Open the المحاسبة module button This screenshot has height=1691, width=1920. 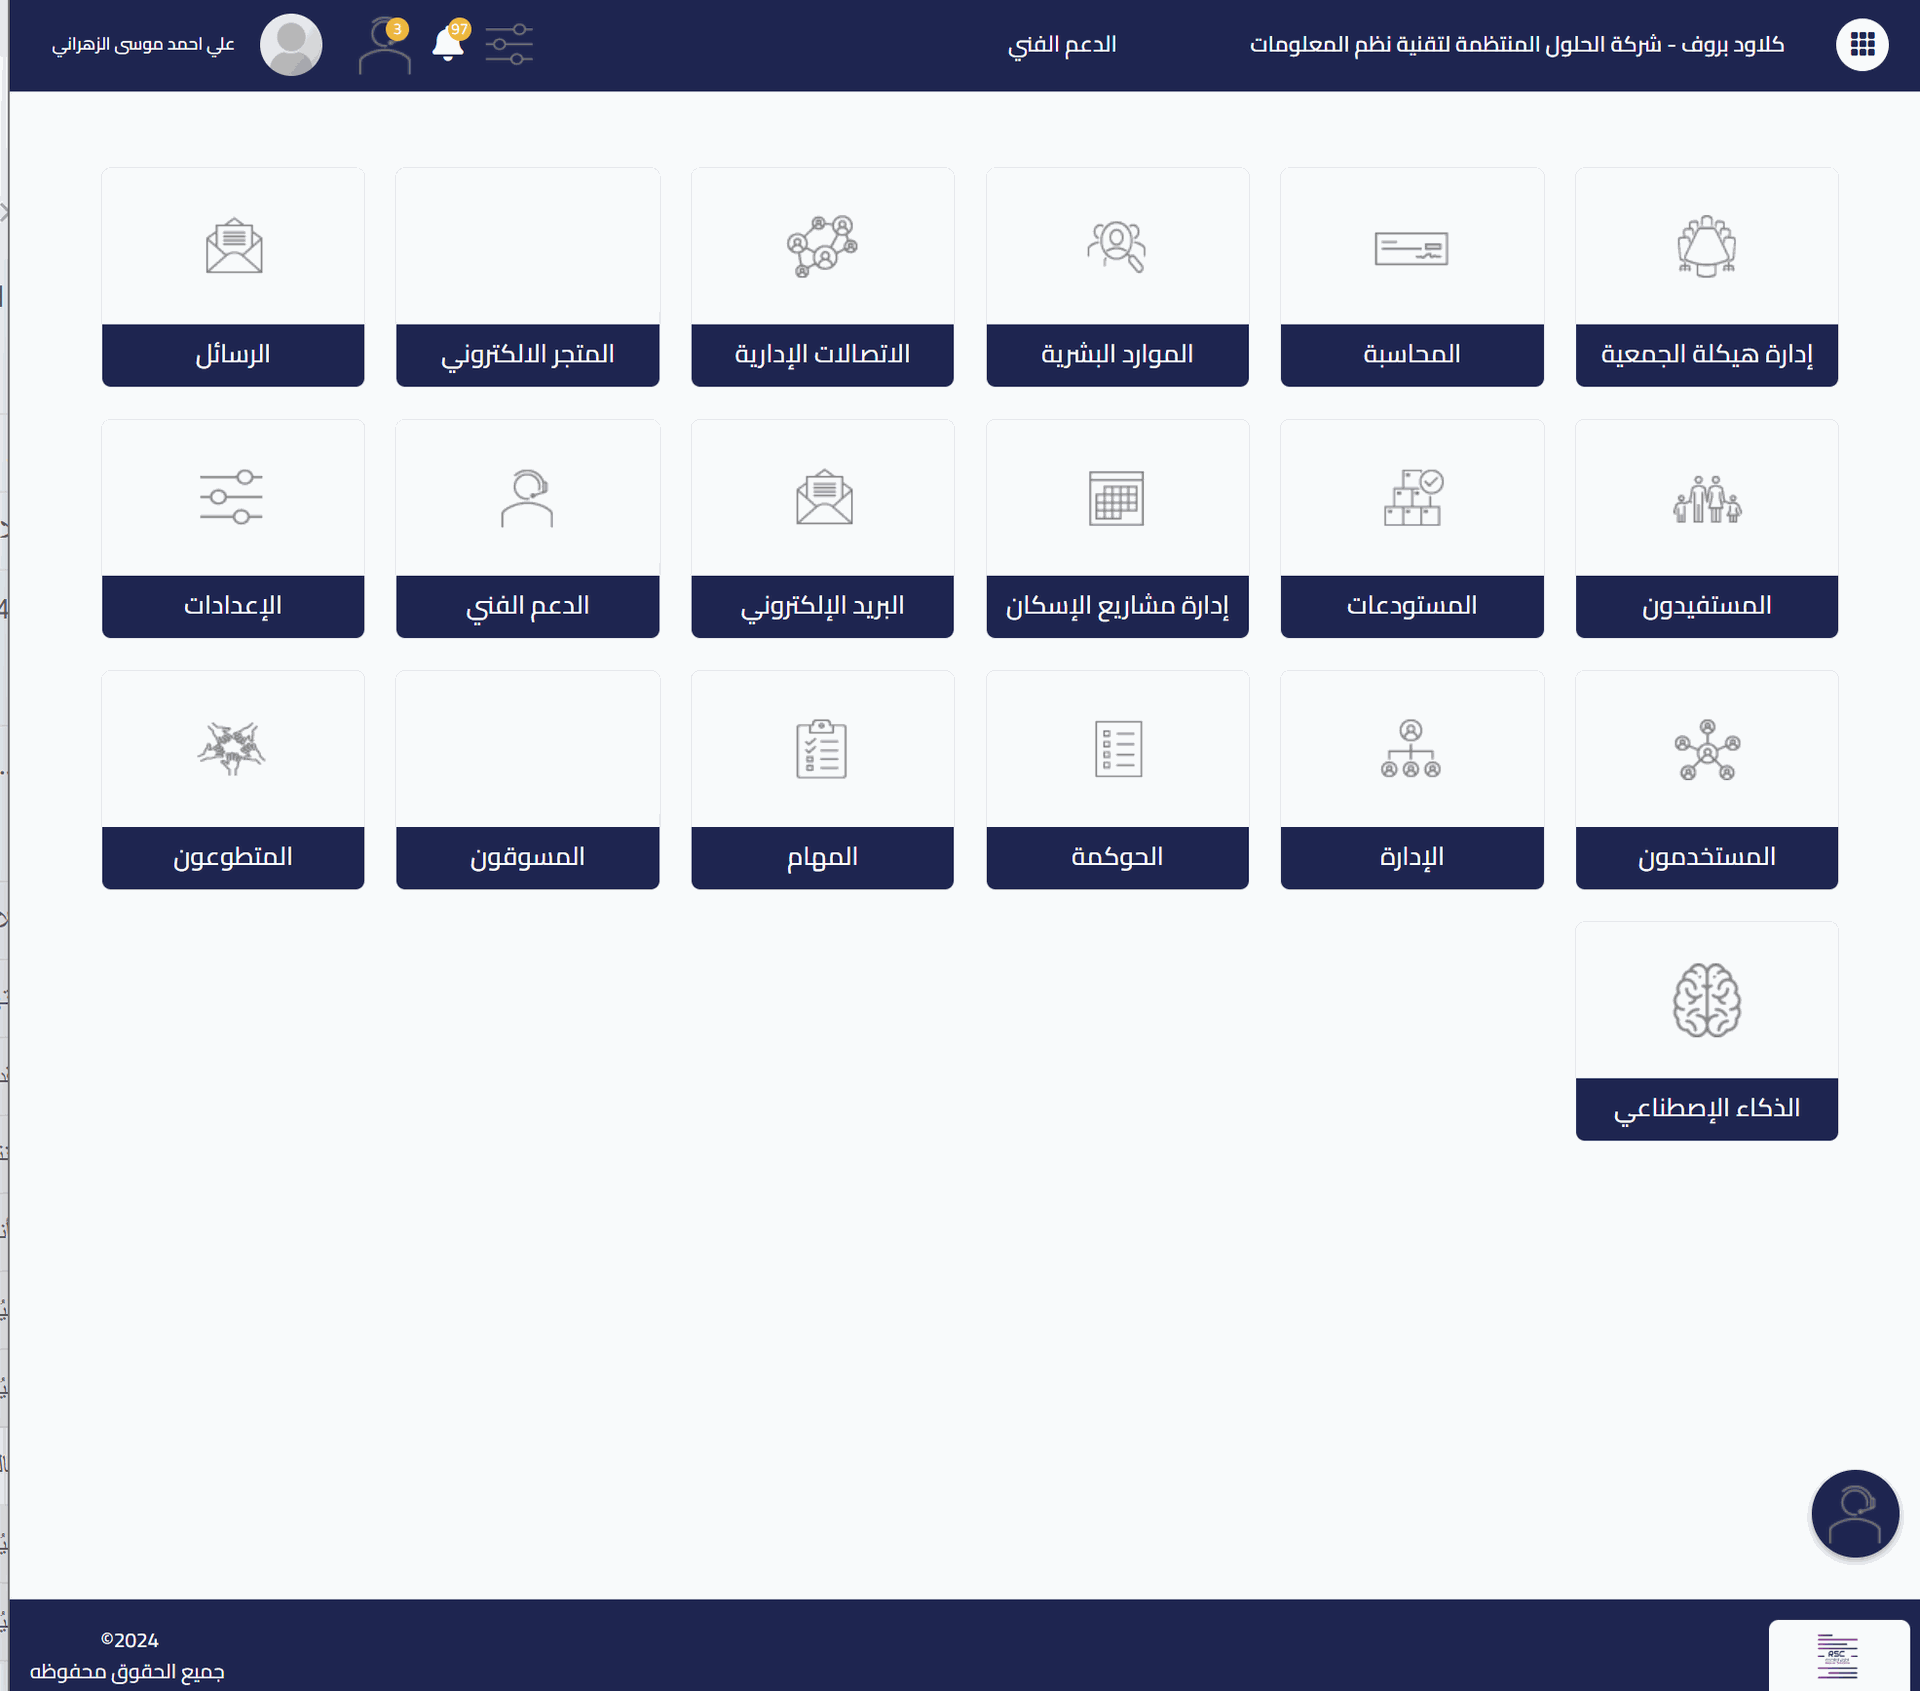pos(1411,354)
